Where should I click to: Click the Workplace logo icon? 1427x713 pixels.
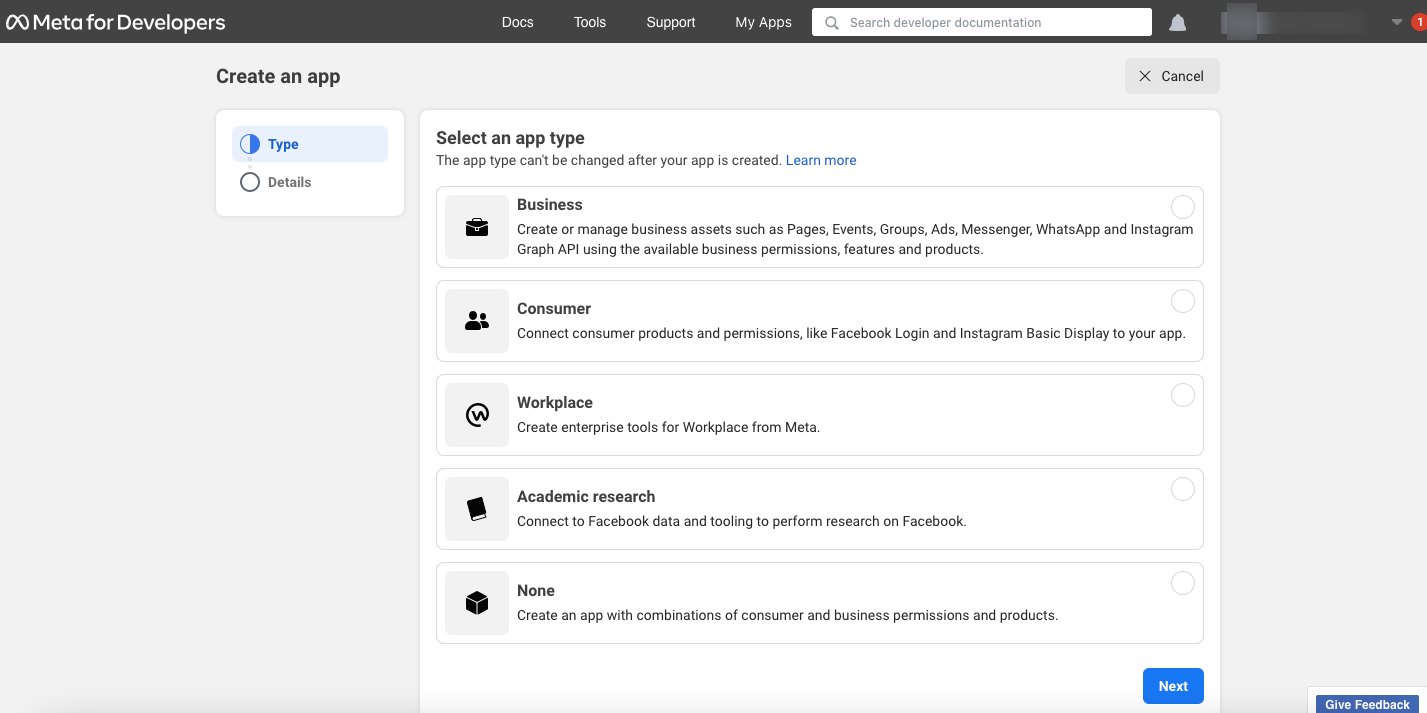(x=477, y=415)
